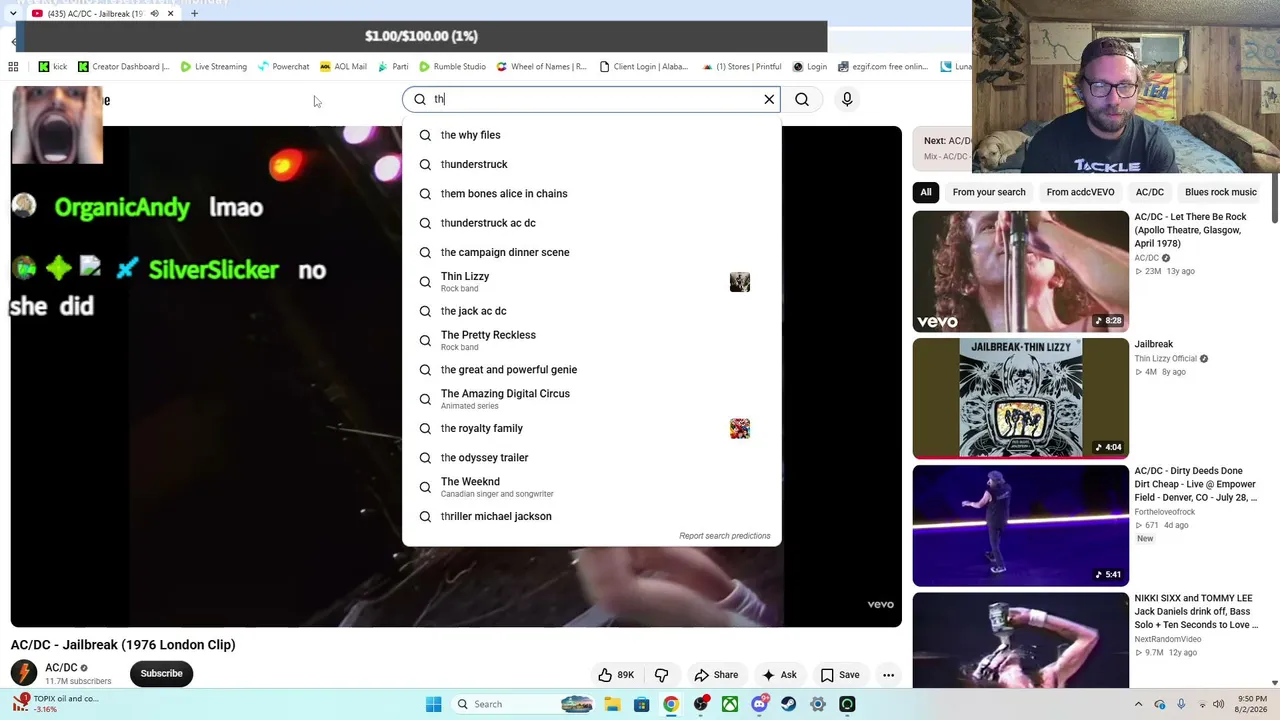Viewport: 1280px width, 720px height.
Task: Dislike the video with thumbs down
Action: click(x=661, y=675)
